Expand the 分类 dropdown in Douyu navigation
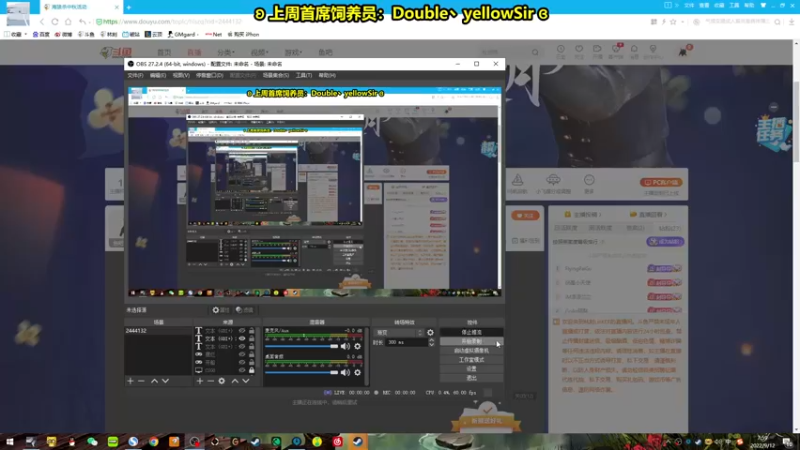Screen dimensions: 800x450 click(x=226, y=53)
